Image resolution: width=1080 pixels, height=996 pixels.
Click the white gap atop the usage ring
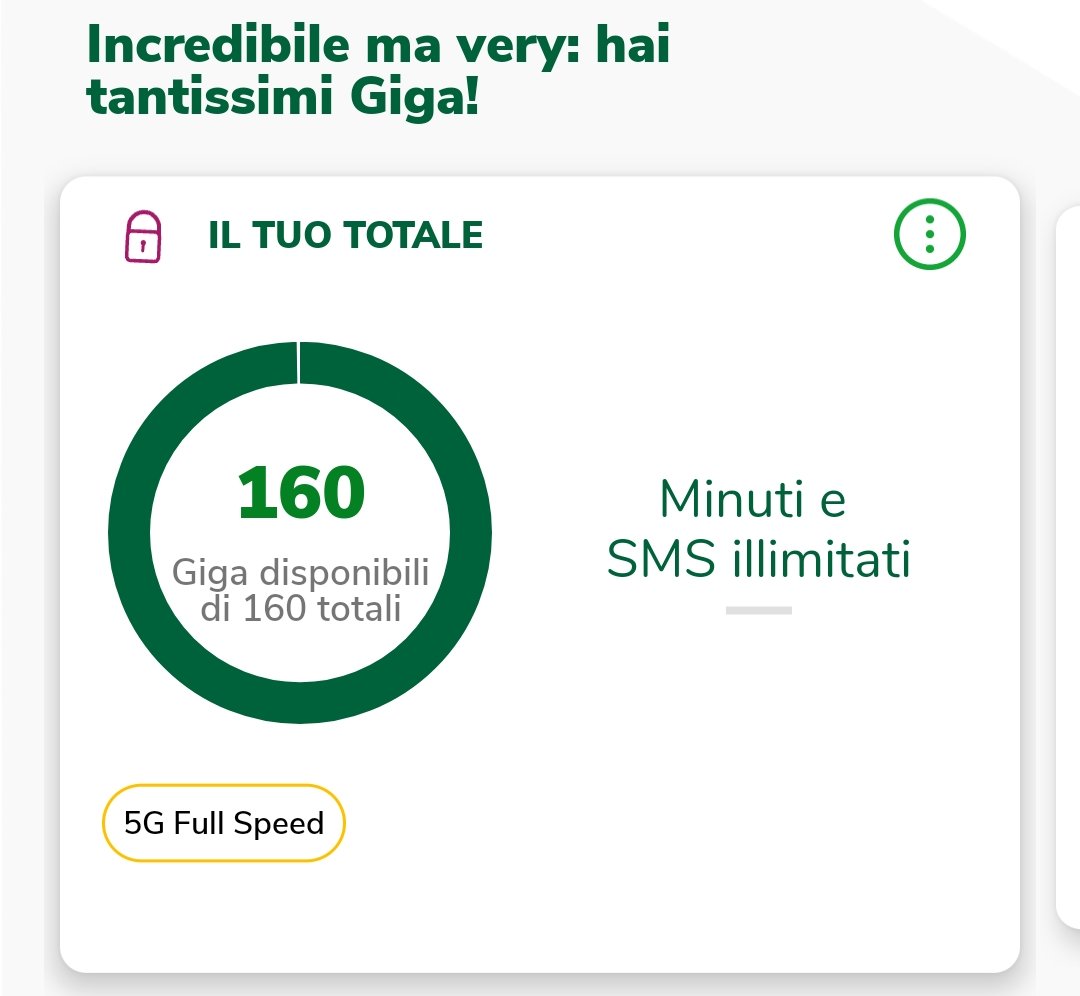(299, 362)
